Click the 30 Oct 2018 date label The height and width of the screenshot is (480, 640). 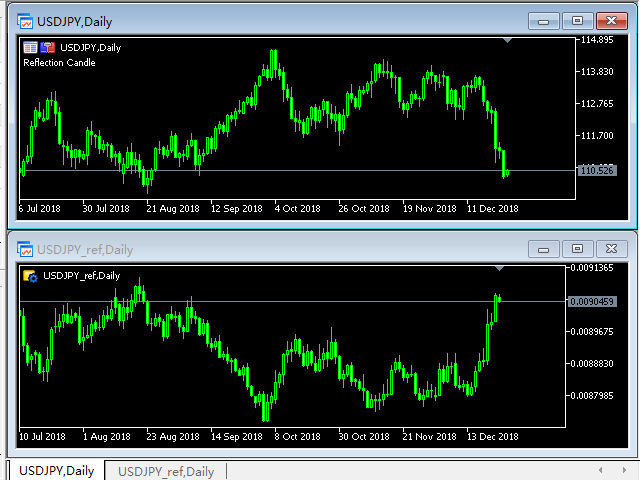pyautogui.click(x=364, y=437)
